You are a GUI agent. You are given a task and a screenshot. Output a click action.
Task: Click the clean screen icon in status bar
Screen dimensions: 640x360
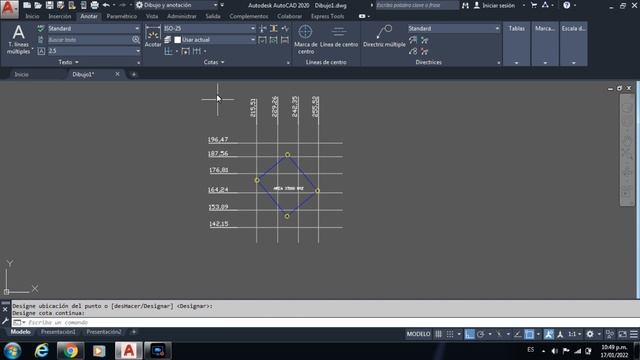(x=622, y=334)
